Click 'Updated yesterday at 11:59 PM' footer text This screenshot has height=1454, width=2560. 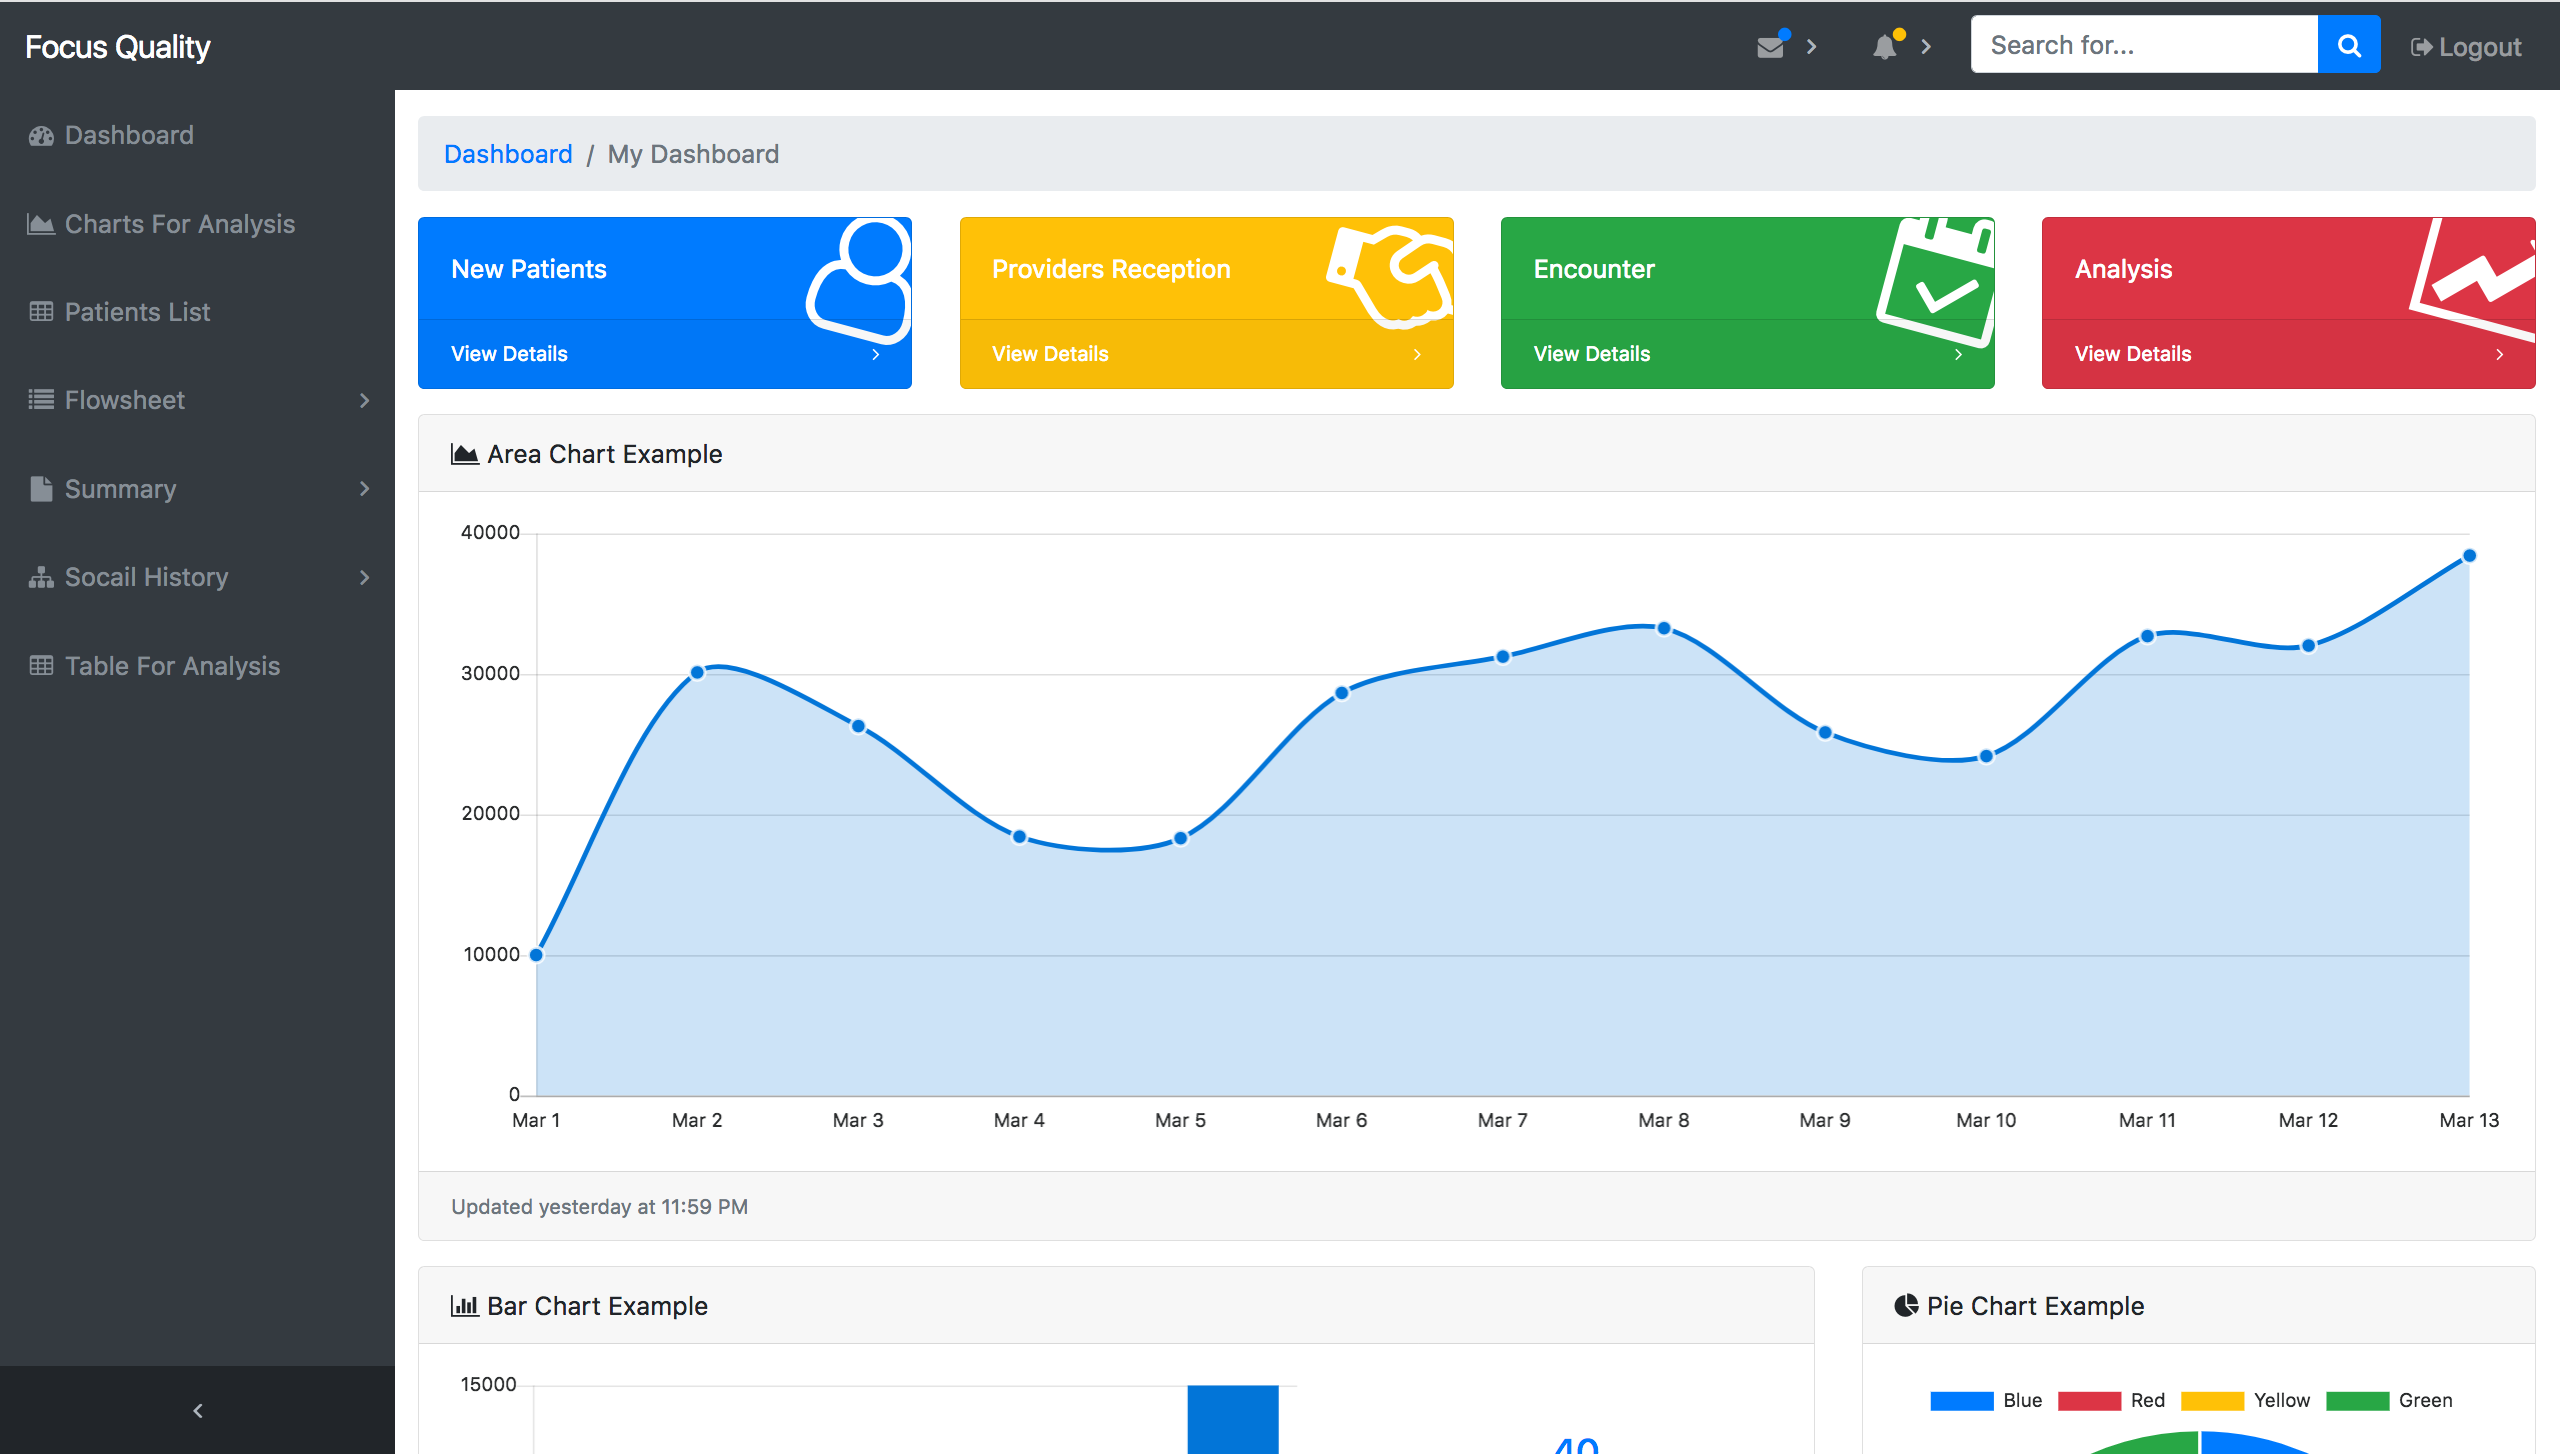(600, 1207)
